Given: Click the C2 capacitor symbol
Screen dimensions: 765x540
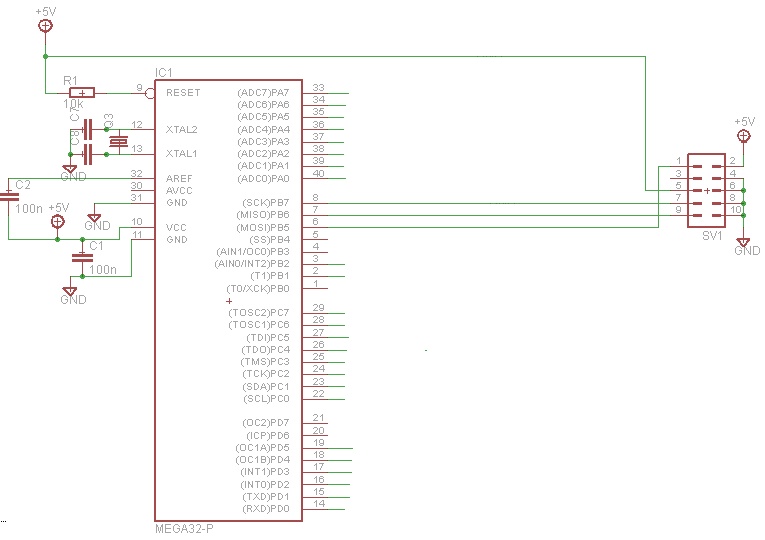Looking at the screenshot, I should click(9, 197).
